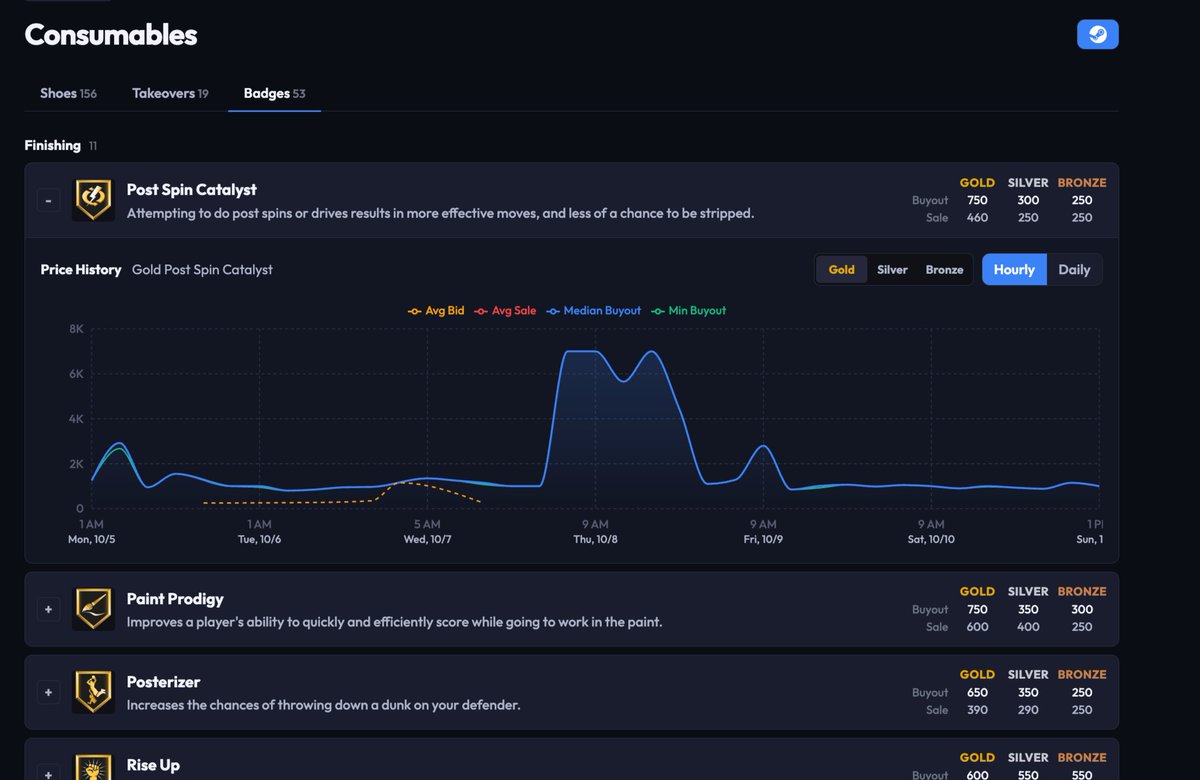Image resolution: width=1200 pixels, height=780 pixels.
Task: Click the Post Spin Catalyst title
Action: [192, 190]
